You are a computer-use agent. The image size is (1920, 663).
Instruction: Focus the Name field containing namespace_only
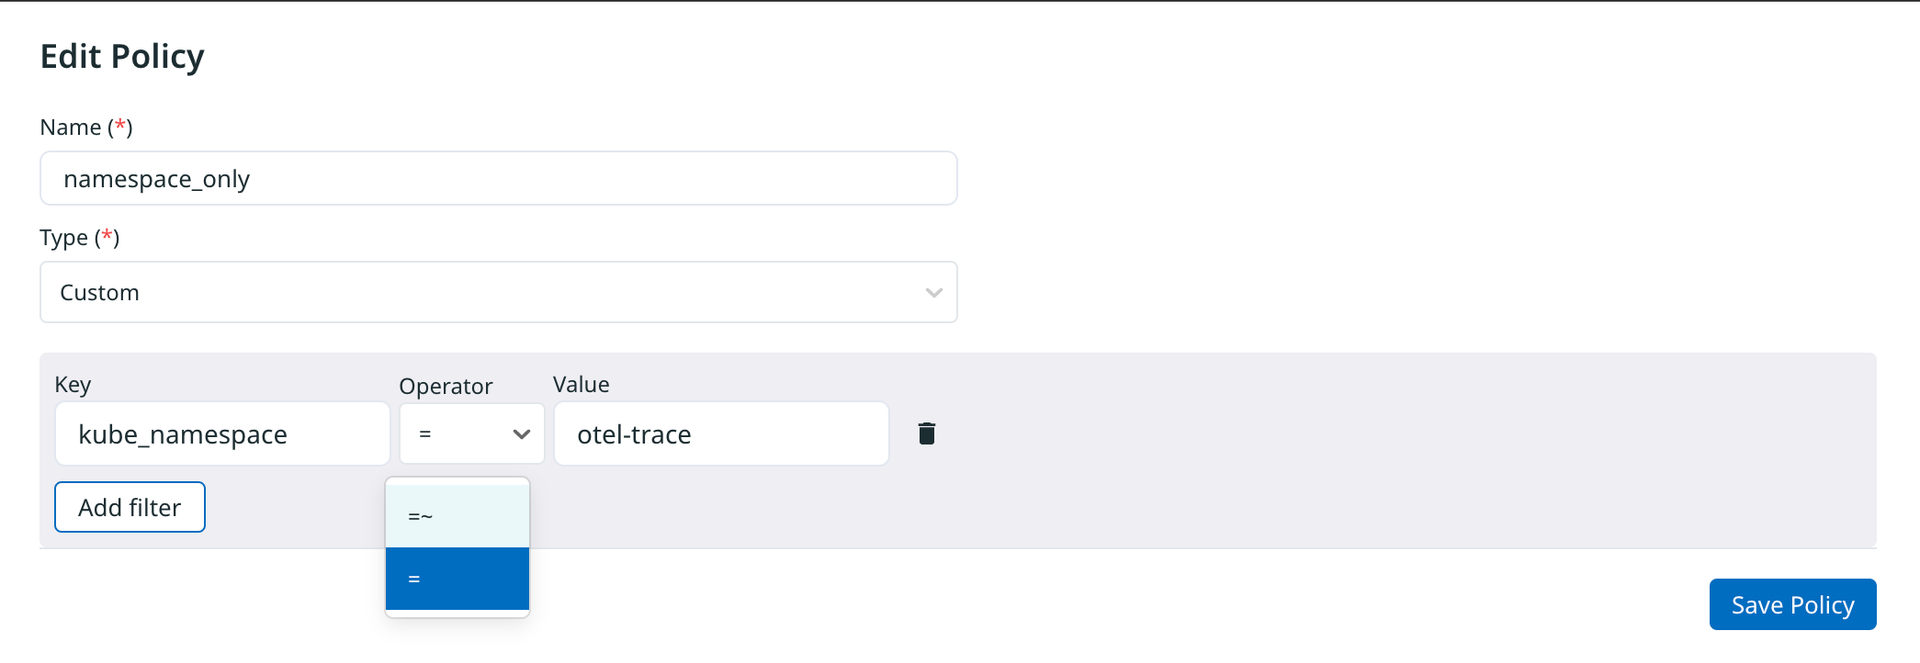point(498,179)
